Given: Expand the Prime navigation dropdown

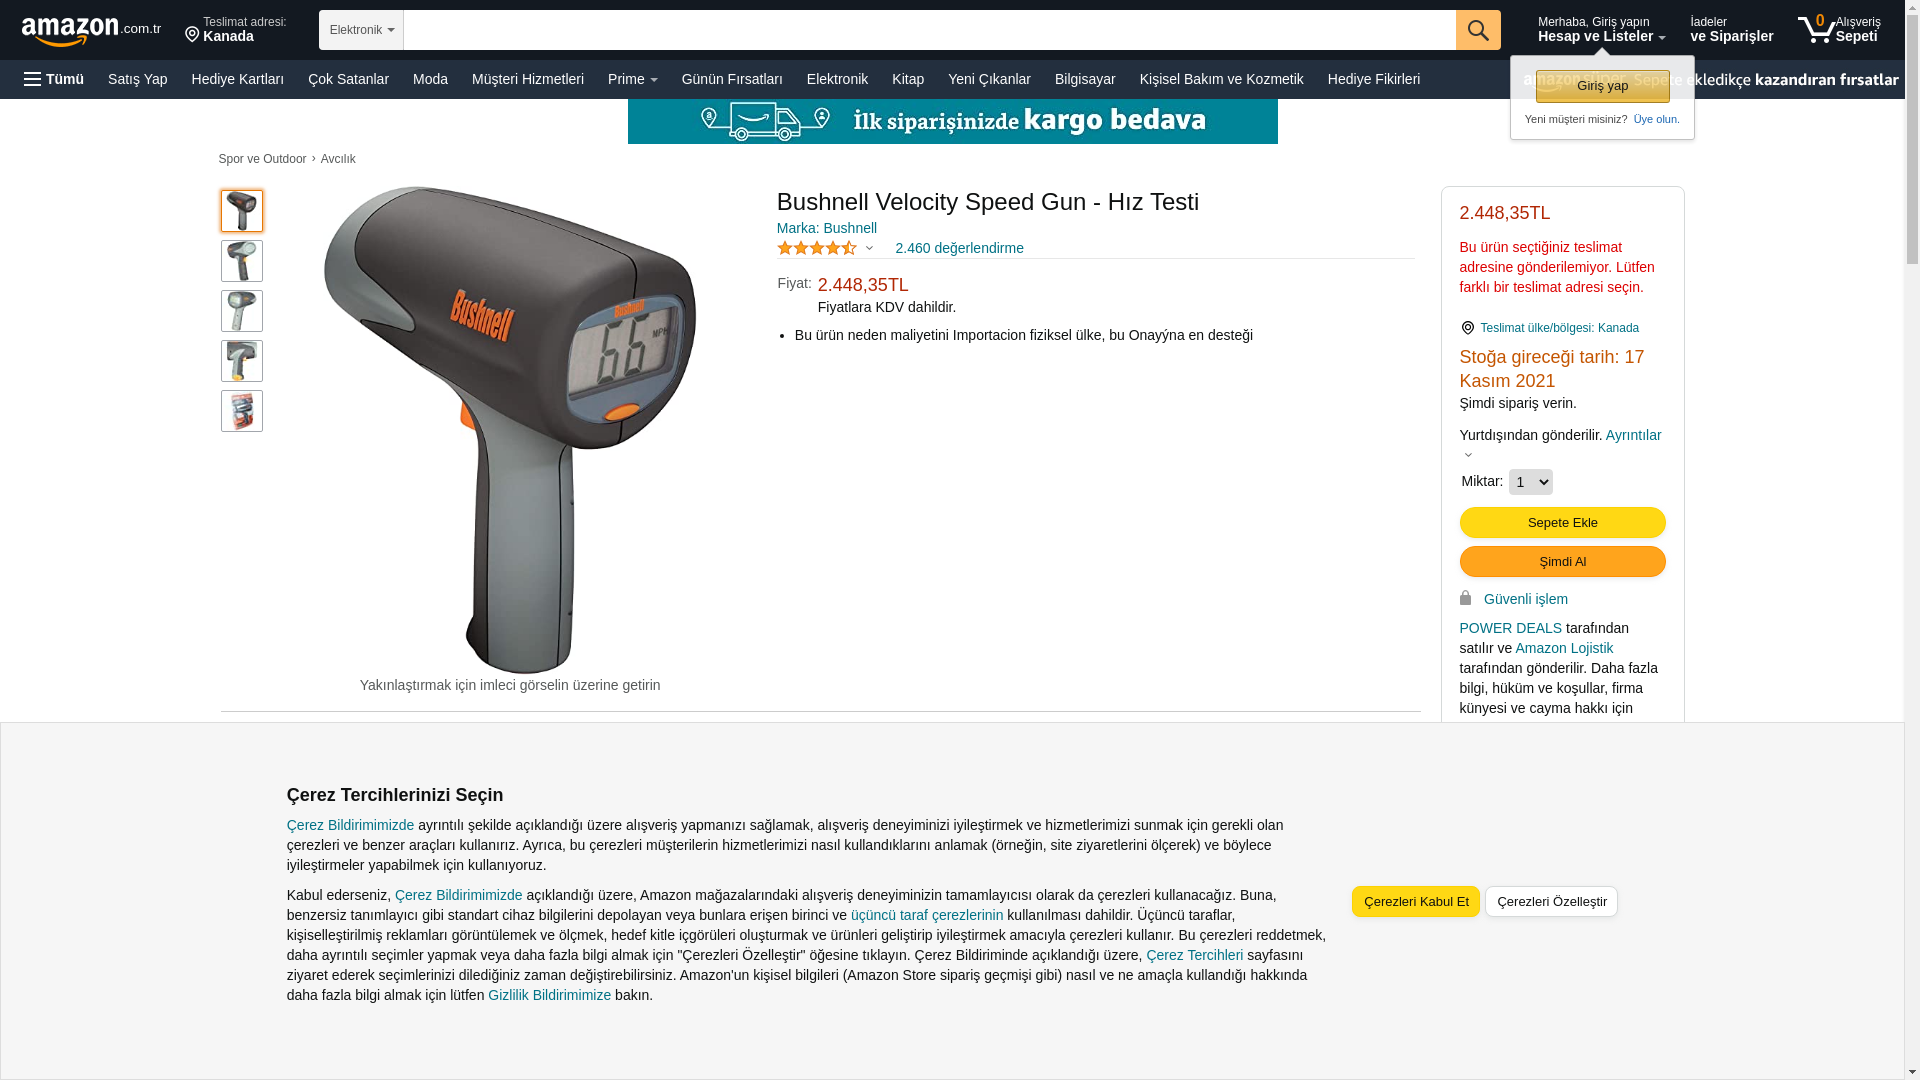Looking at the screenshot, I should 632,79.
